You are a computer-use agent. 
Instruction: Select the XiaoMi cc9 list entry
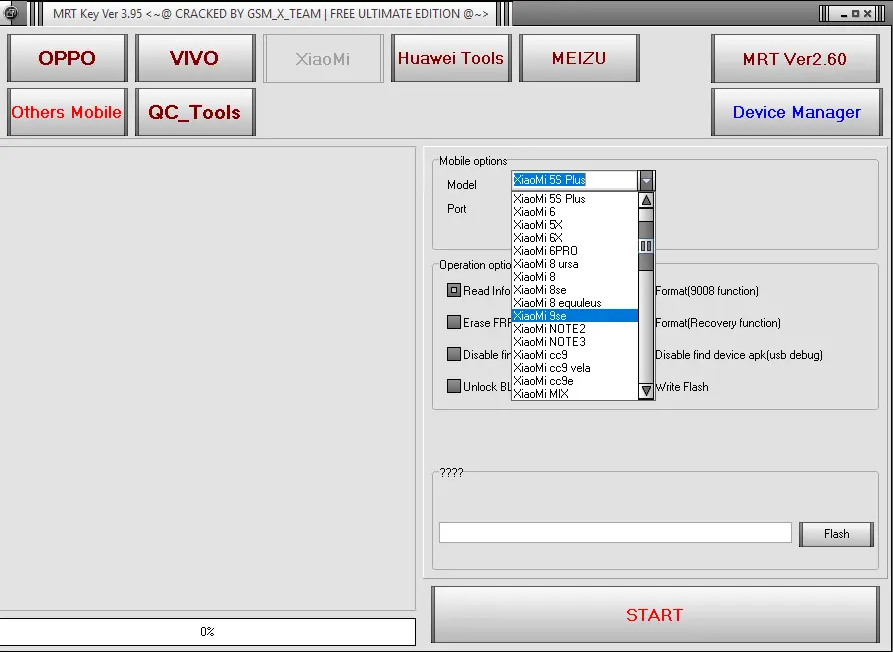tap(575, 355)
